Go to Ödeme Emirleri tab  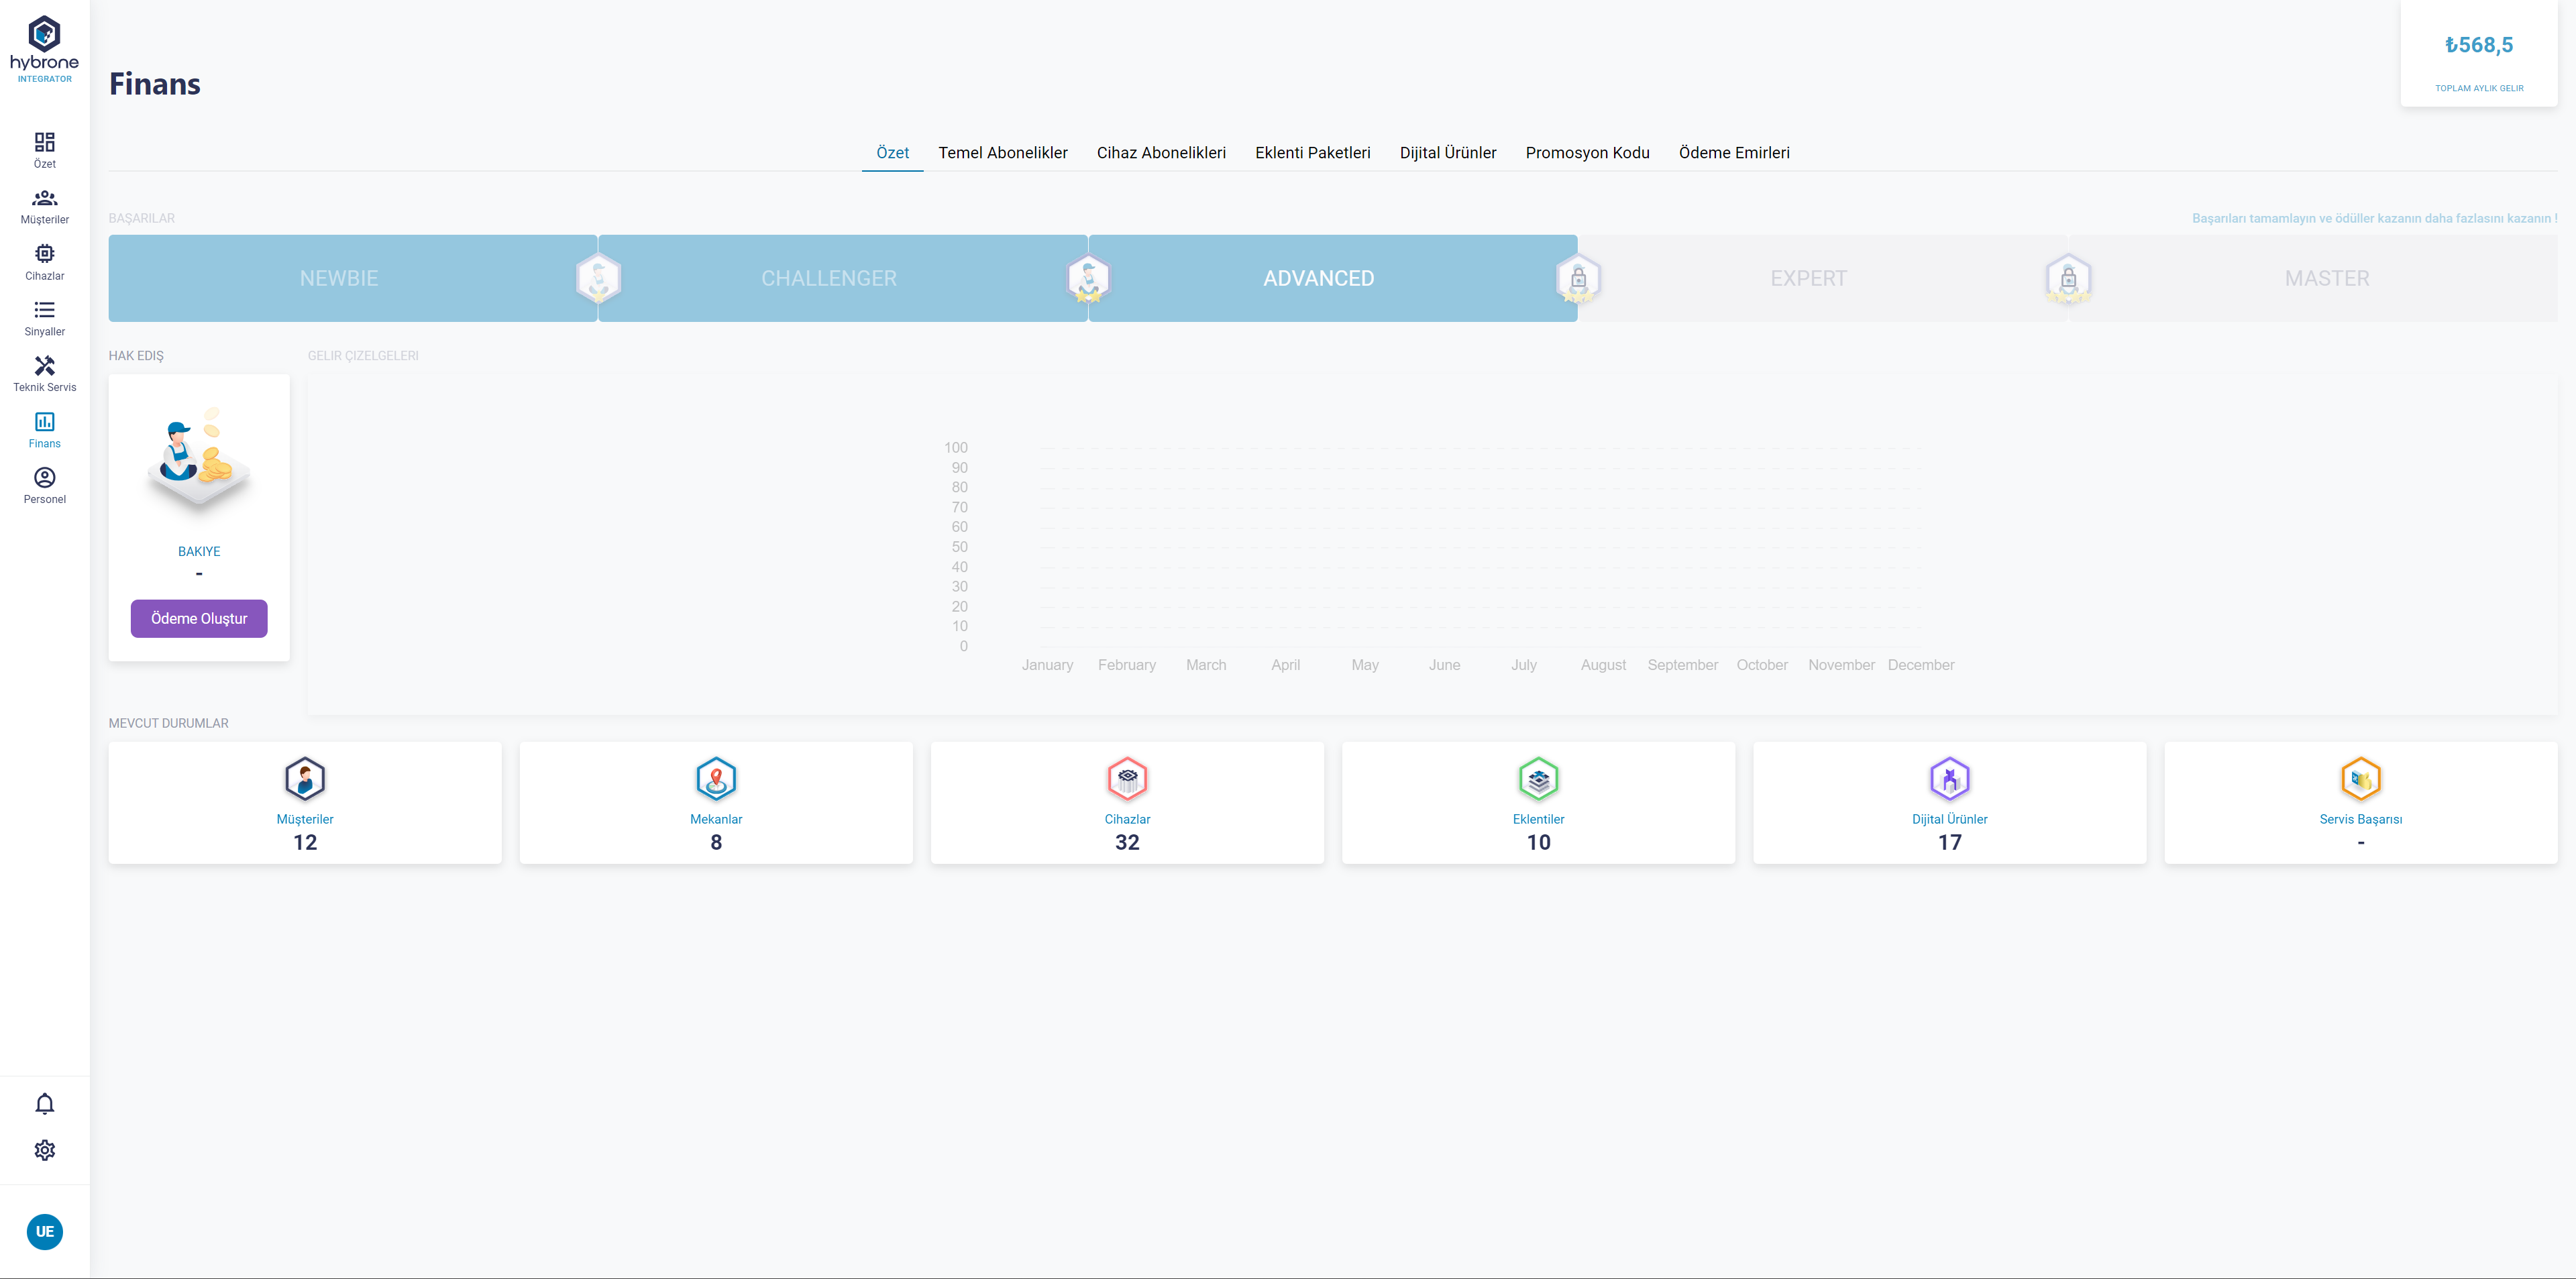(x=1733, y=153)
